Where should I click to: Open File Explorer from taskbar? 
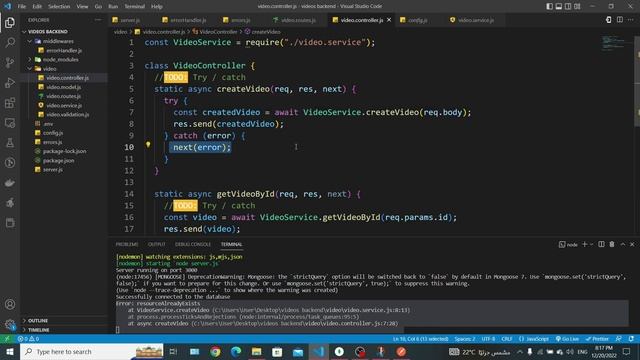[257, 351]
